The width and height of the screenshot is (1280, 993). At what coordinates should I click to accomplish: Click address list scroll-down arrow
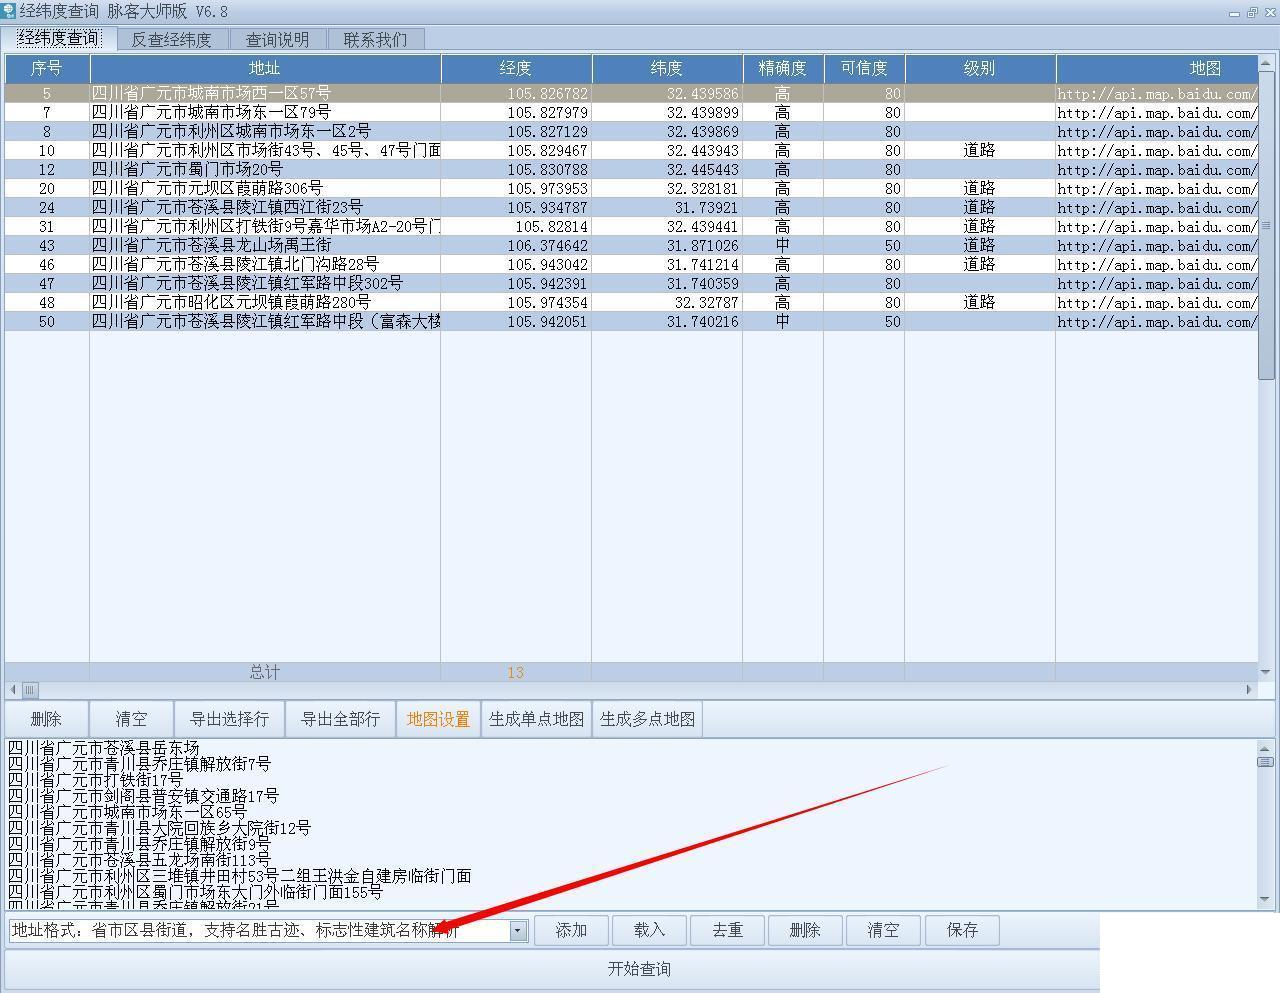pyautogui.click(x=1266, y=901)
